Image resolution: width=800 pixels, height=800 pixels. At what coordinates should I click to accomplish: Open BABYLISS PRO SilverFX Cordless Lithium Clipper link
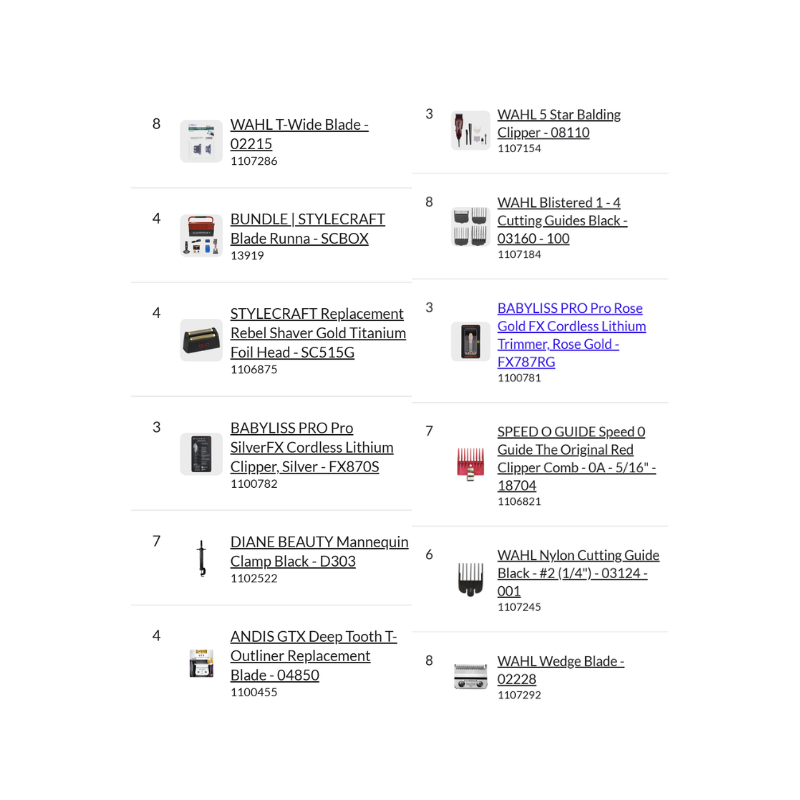311,447
